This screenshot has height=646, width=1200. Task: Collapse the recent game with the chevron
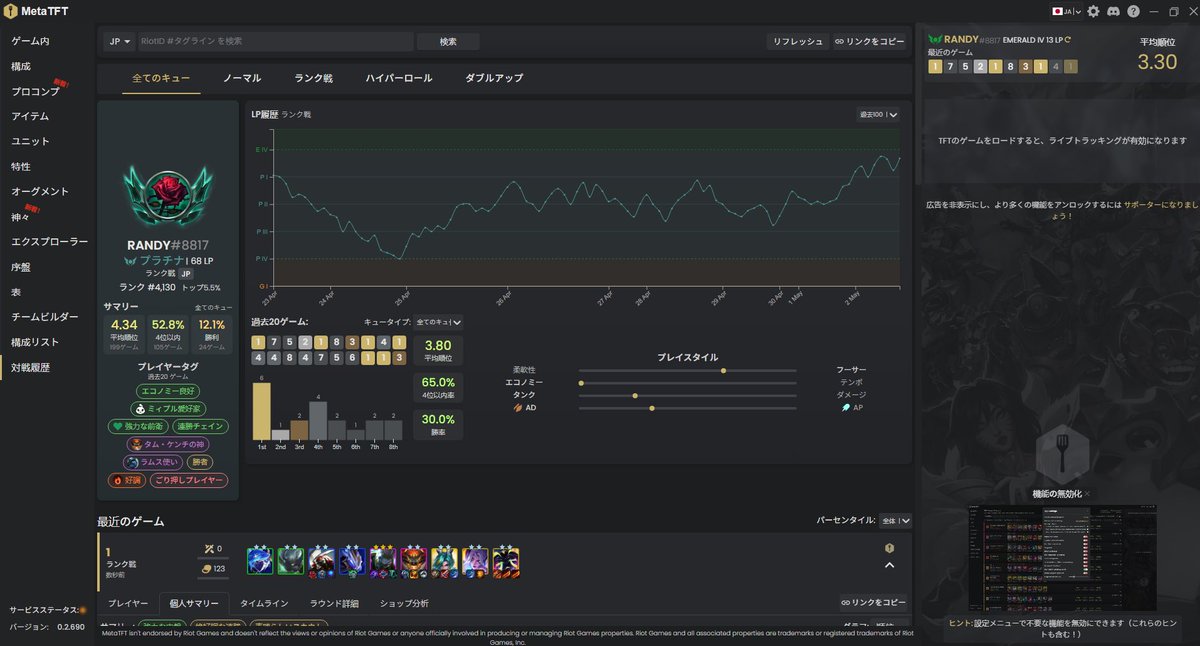(x=889, y=566)
